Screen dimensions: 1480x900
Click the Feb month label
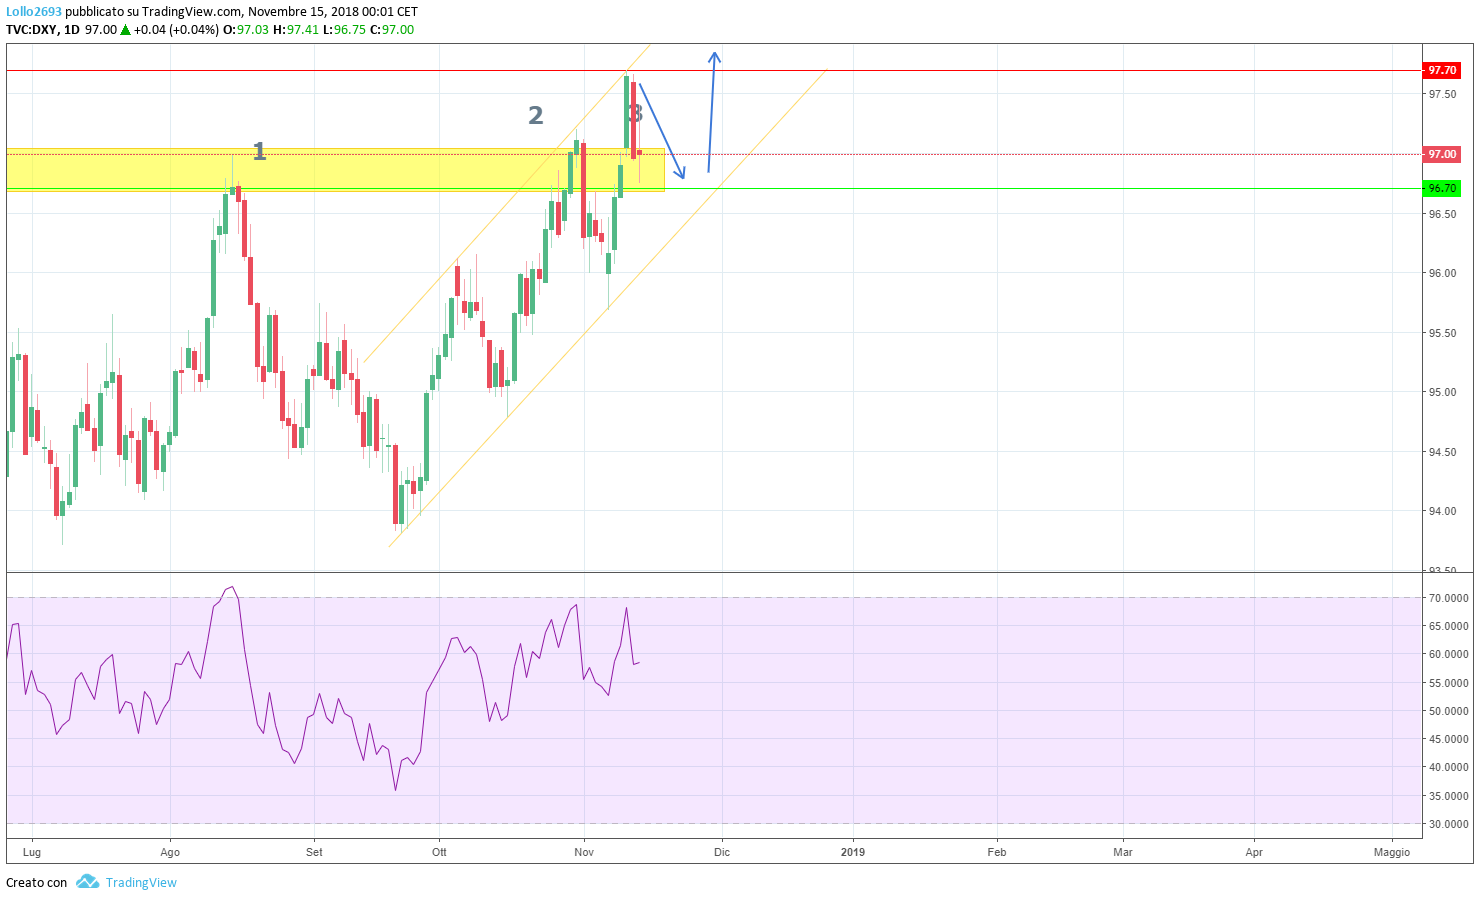(x=997, y=852)
